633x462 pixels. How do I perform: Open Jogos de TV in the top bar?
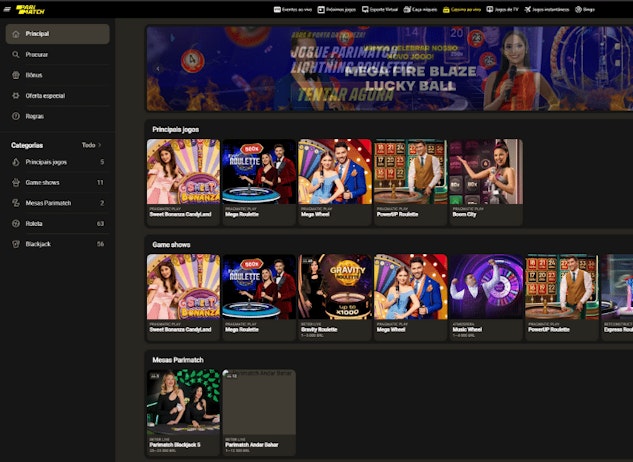click(502, 9)
